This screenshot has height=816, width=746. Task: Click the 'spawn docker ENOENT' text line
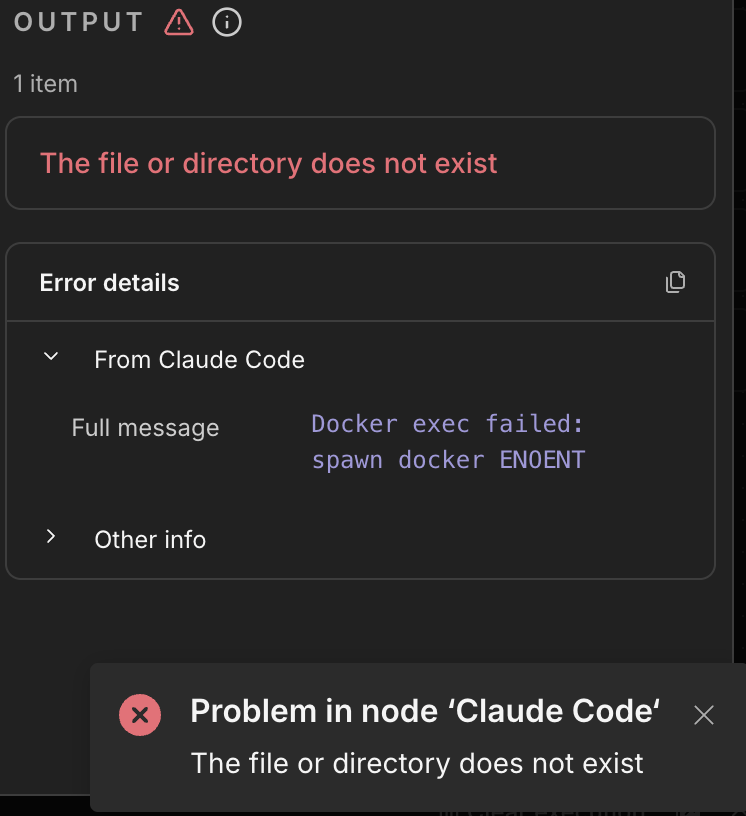tap(448, 460)
